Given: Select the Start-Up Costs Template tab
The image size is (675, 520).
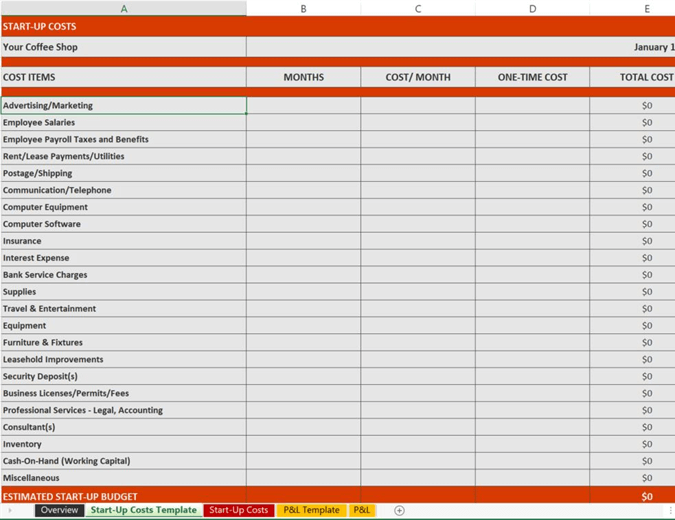Looking at the screenshot, I should point(143,510).
